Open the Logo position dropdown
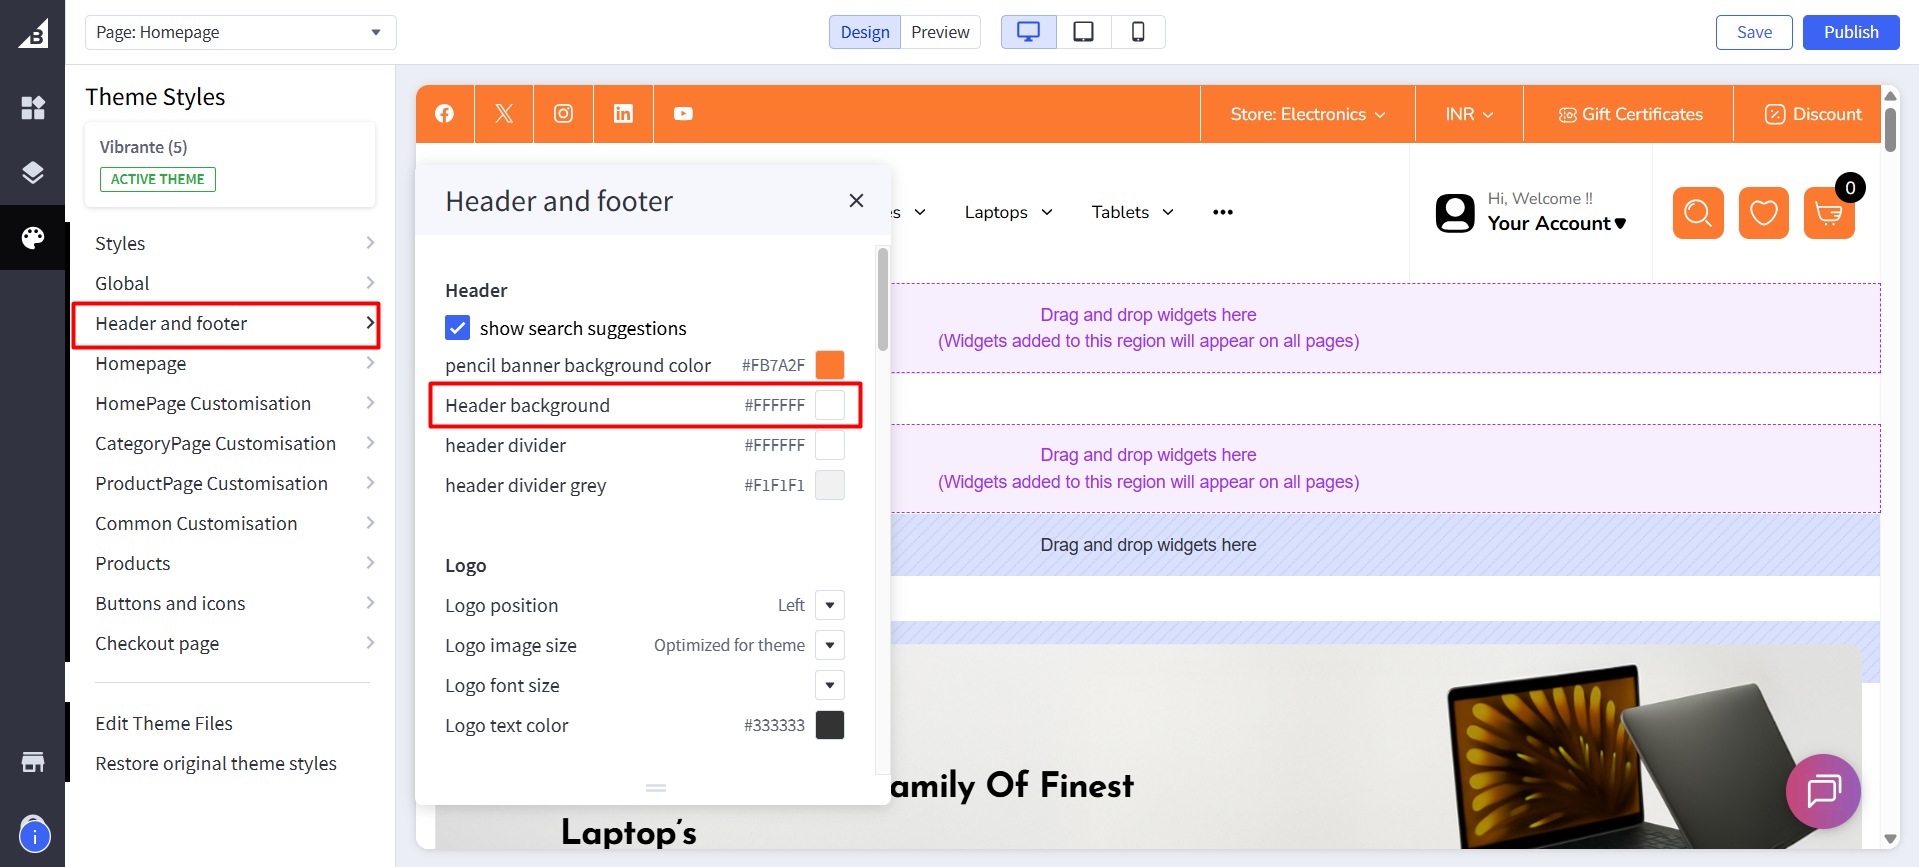The height and width of the screenshot is (867, 1919). 830,605
